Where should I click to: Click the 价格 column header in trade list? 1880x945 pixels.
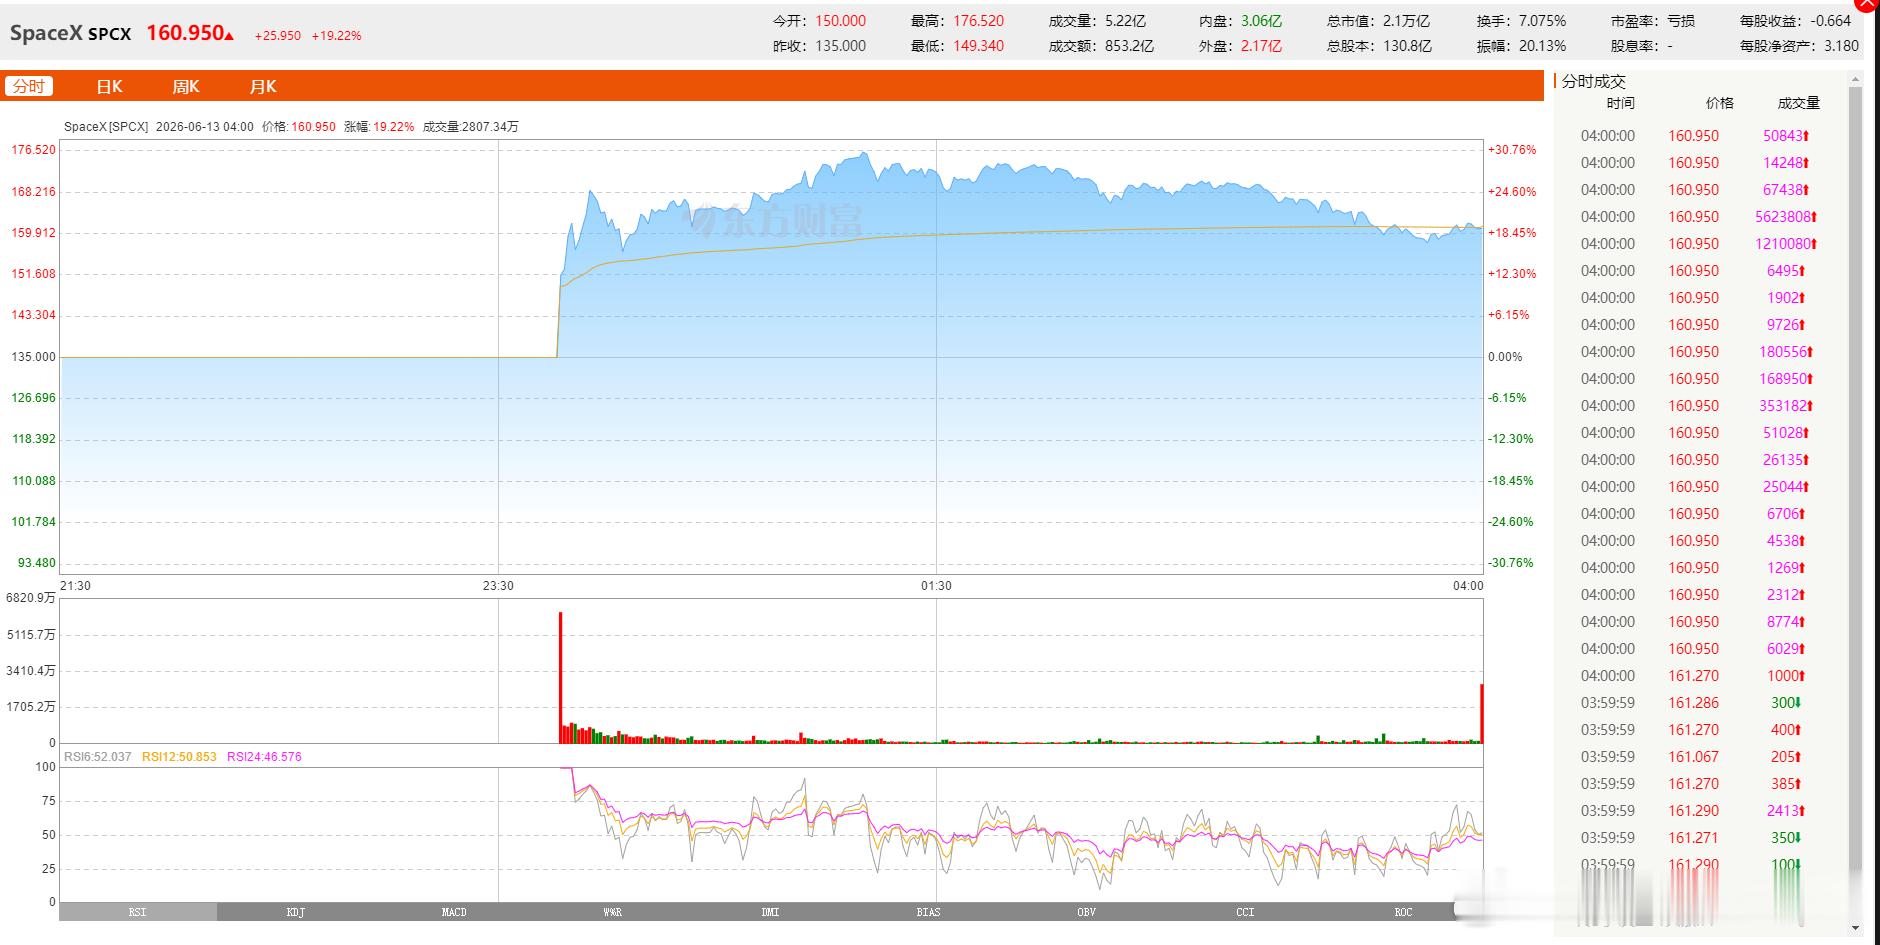pyautogui.click(x=1719, y=103)
